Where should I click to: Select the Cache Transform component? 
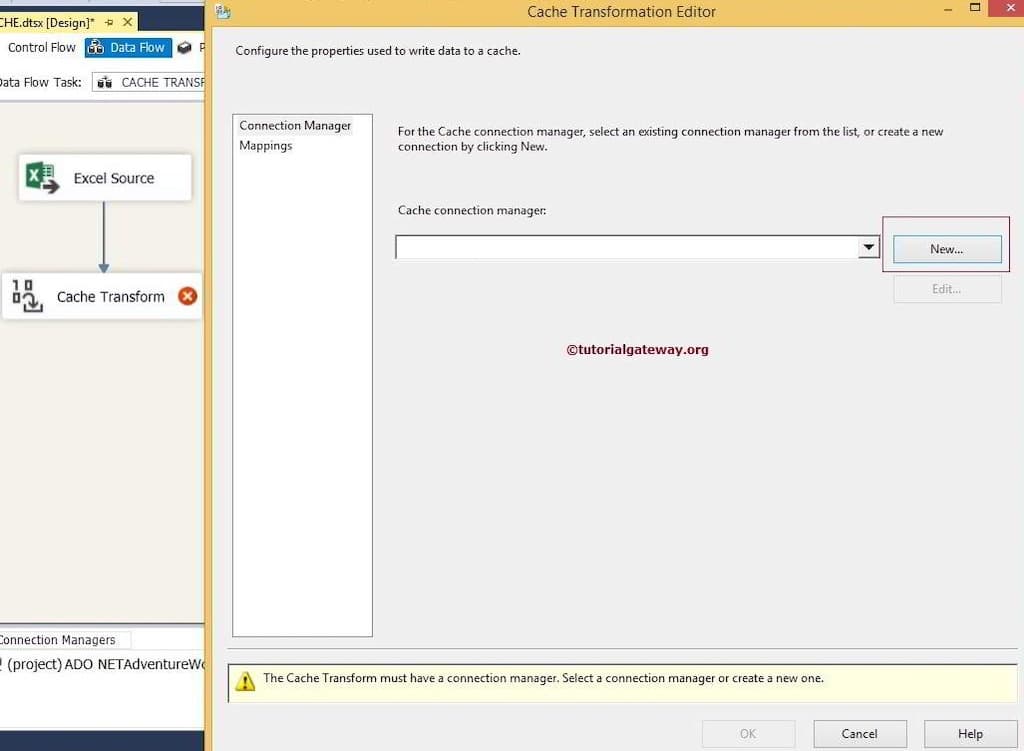pyautogui.click(x=102, y=296)
